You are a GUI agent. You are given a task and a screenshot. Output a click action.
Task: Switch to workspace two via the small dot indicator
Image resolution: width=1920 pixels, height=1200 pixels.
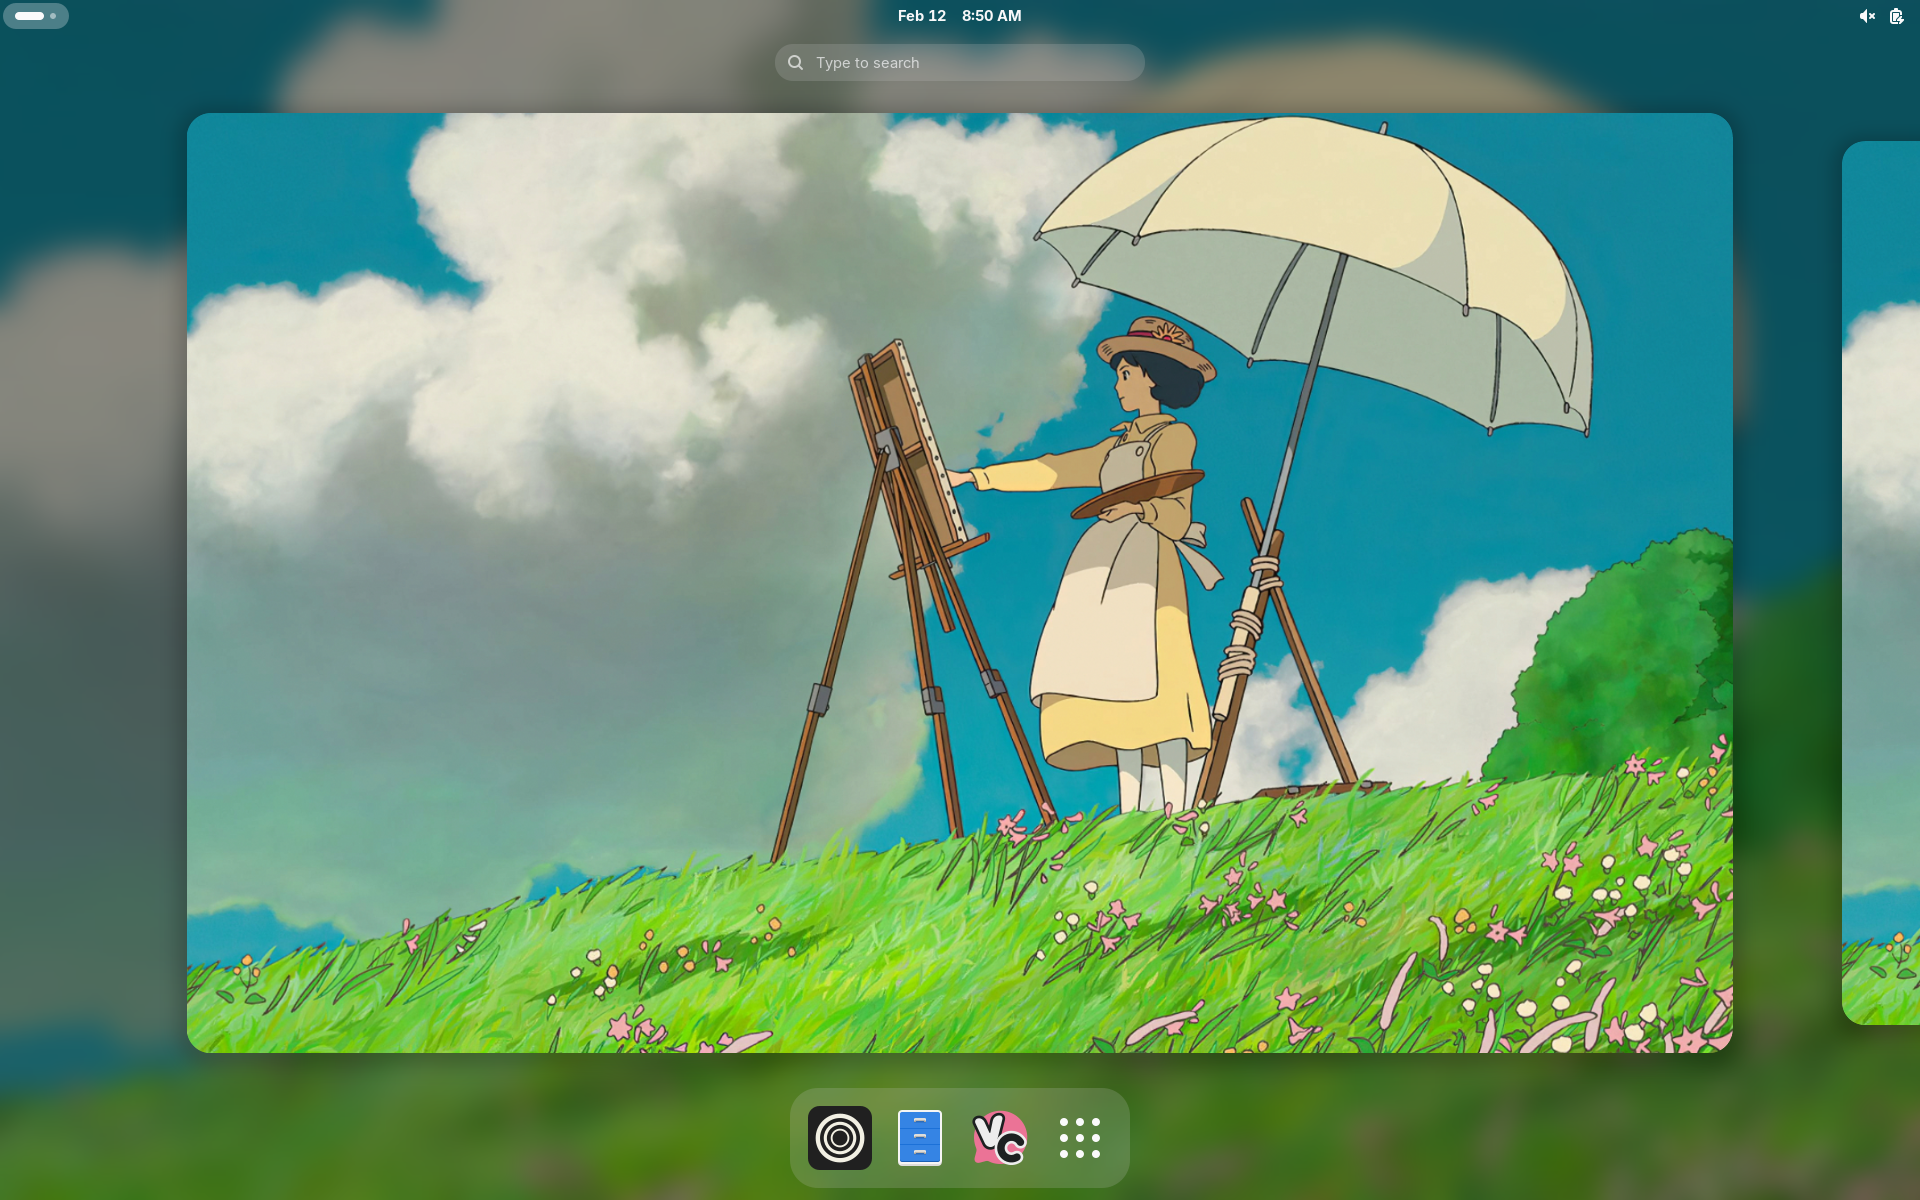pyautogui.click(x=53, y=16)
